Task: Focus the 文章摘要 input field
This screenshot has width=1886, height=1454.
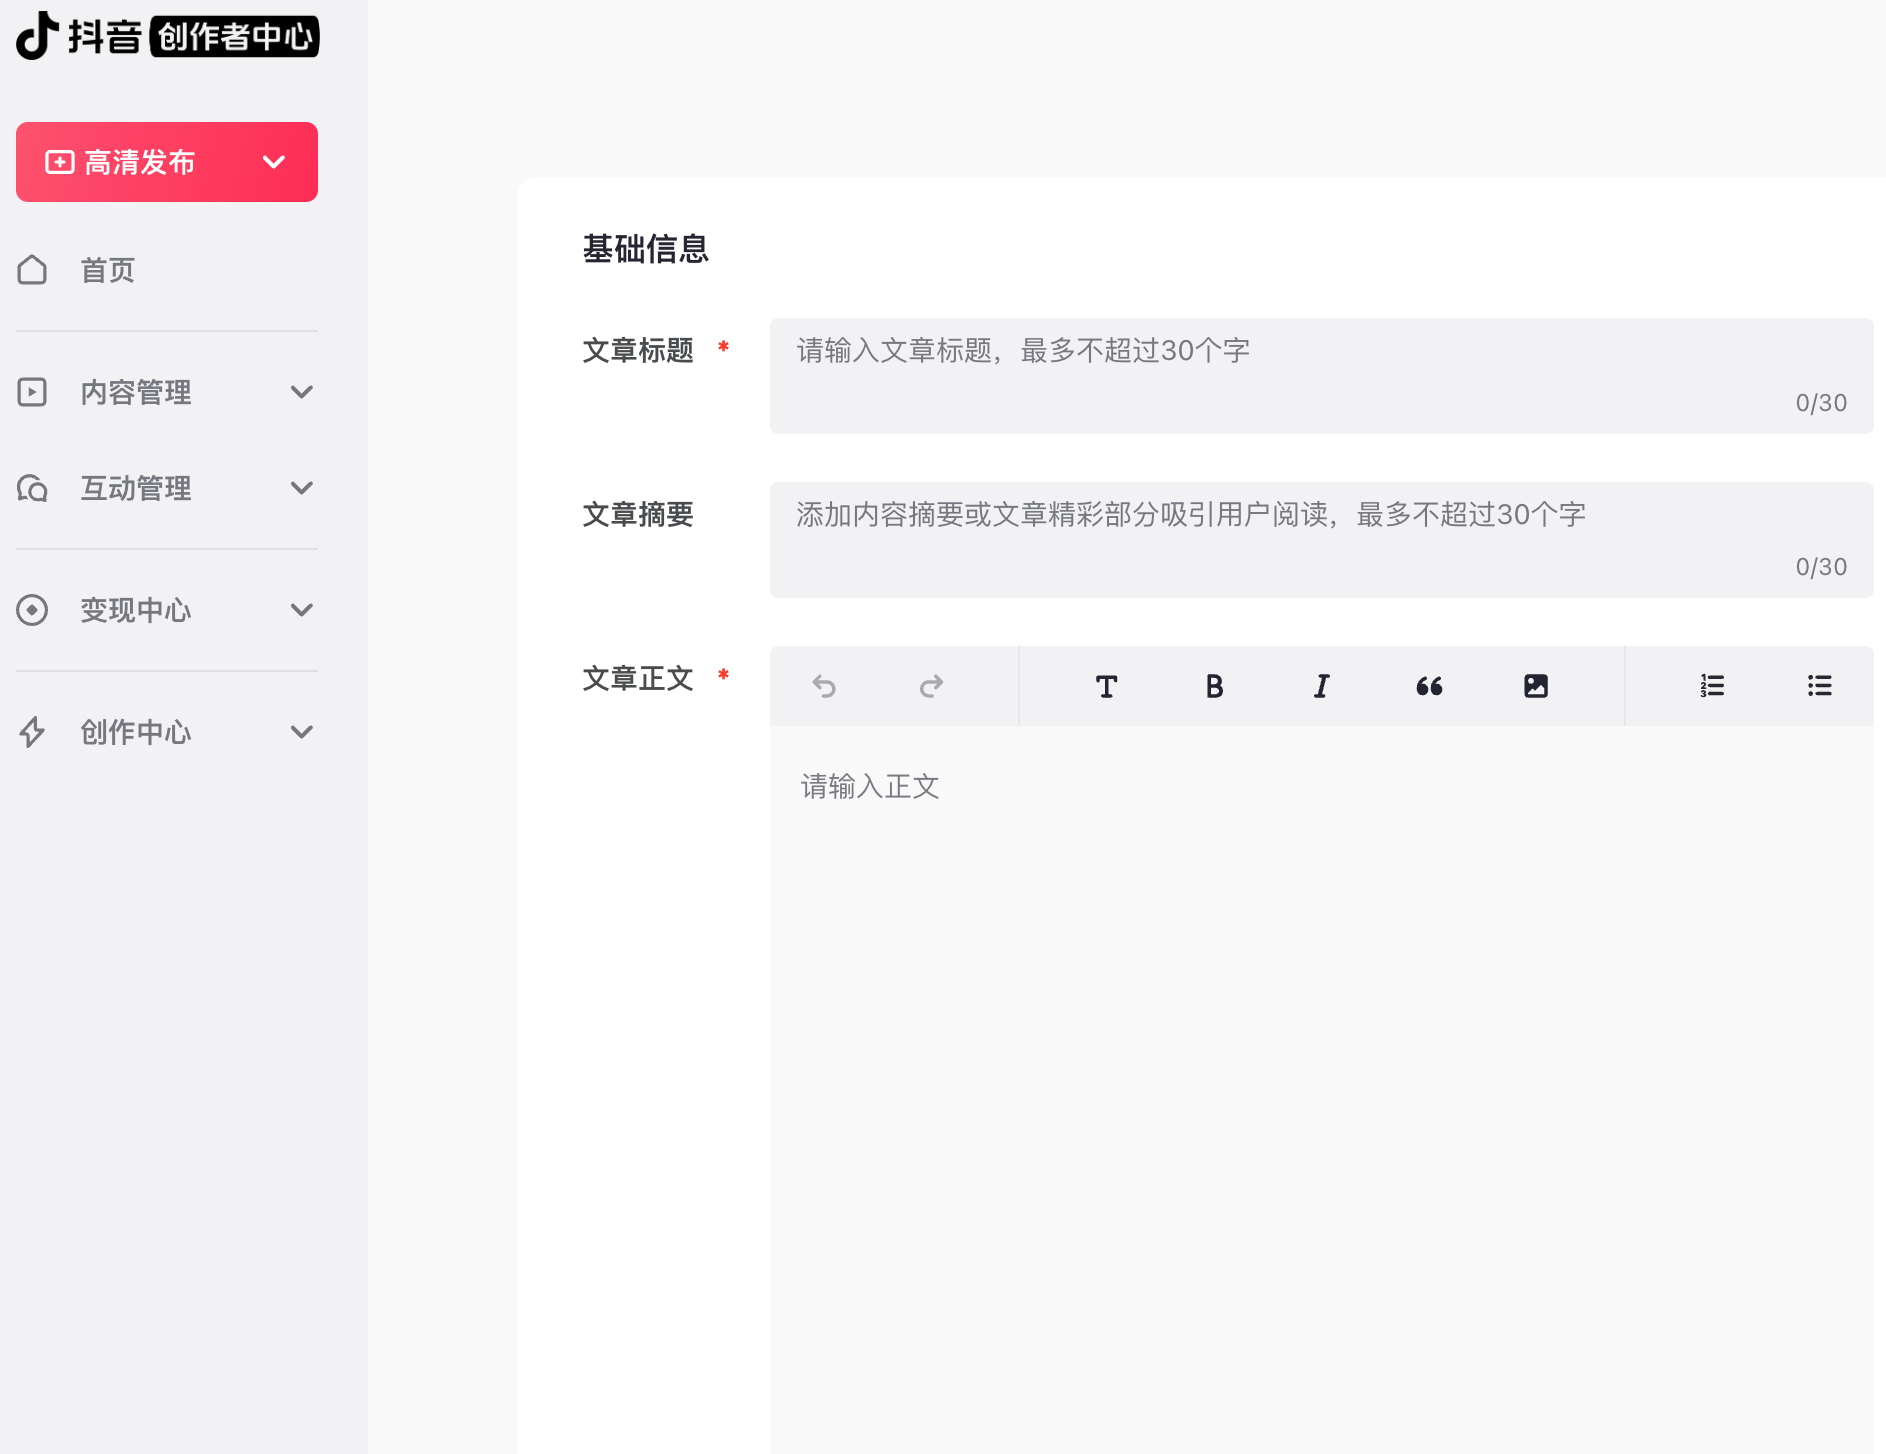Action: pos(1321,540)
